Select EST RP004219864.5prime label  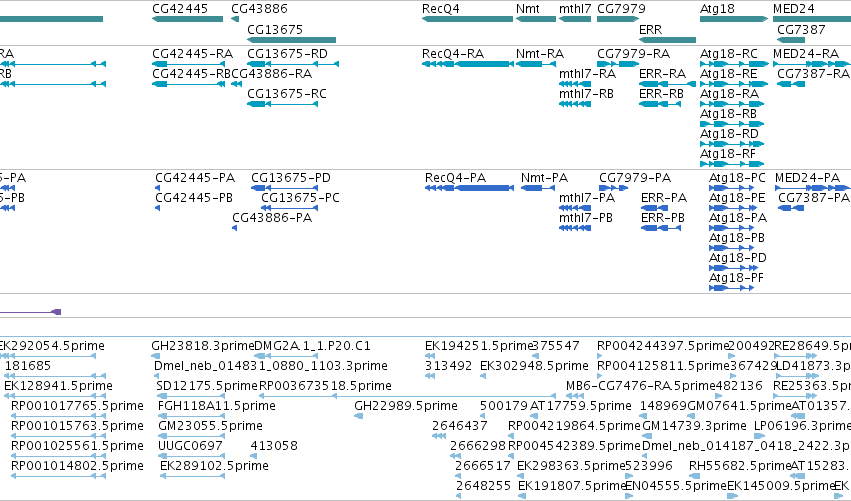coord(574,426)
